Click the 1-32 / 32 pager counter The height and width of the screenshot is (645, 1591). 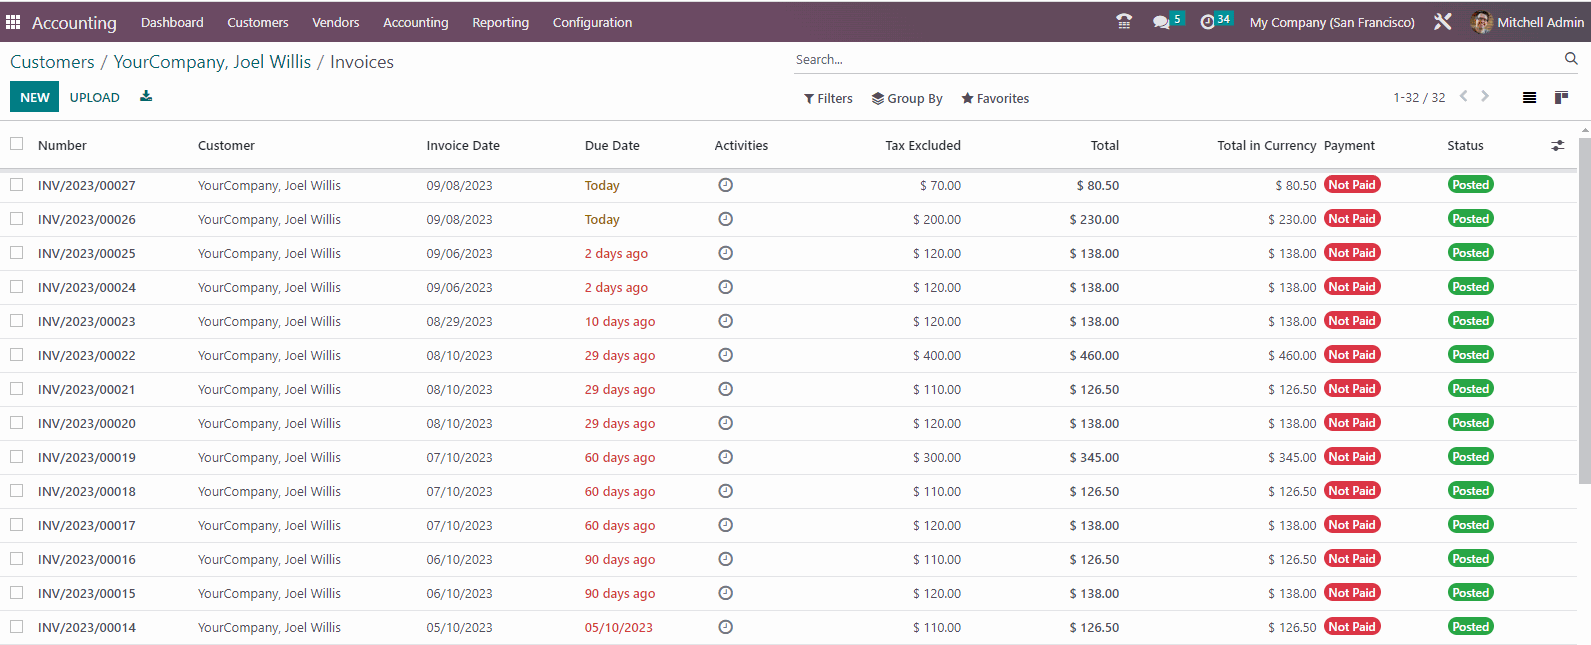[1419, 97]
